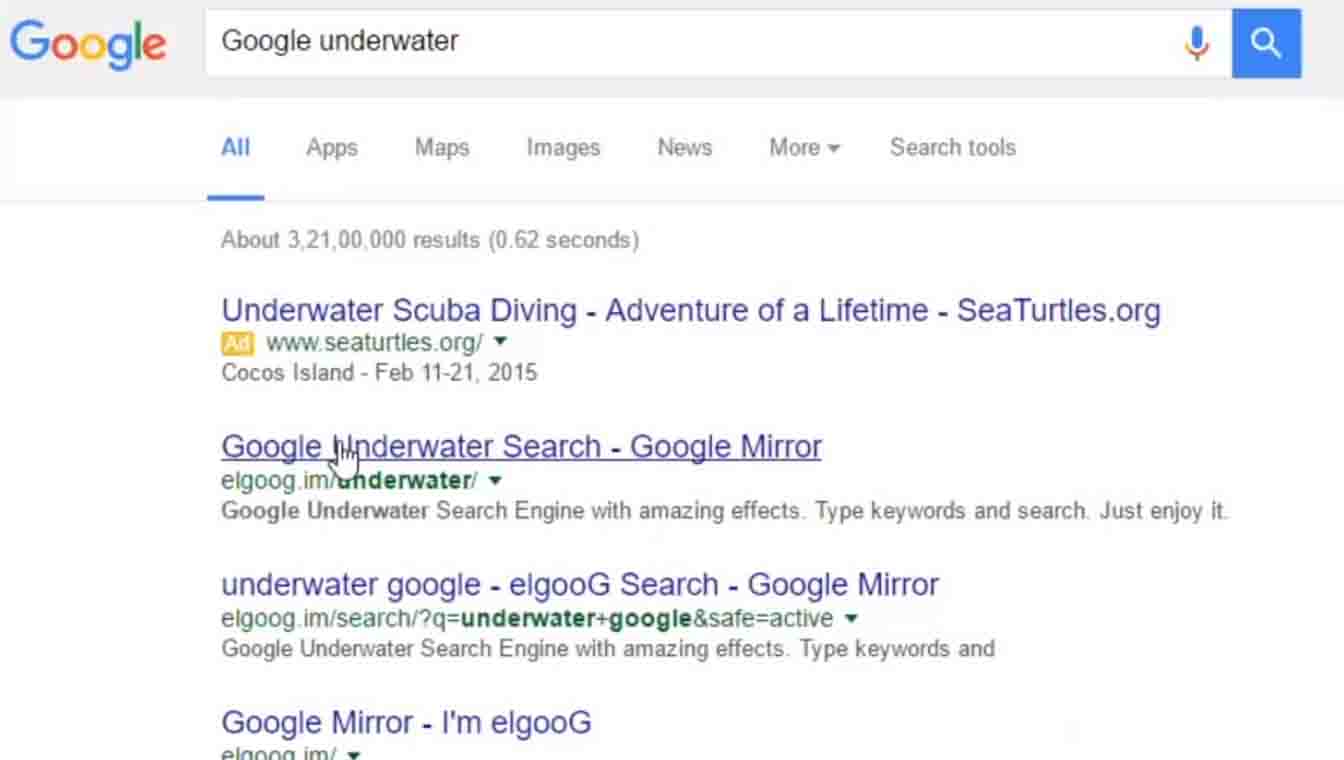
Task: Click the Google logo
Action: [x=88, y=43]
